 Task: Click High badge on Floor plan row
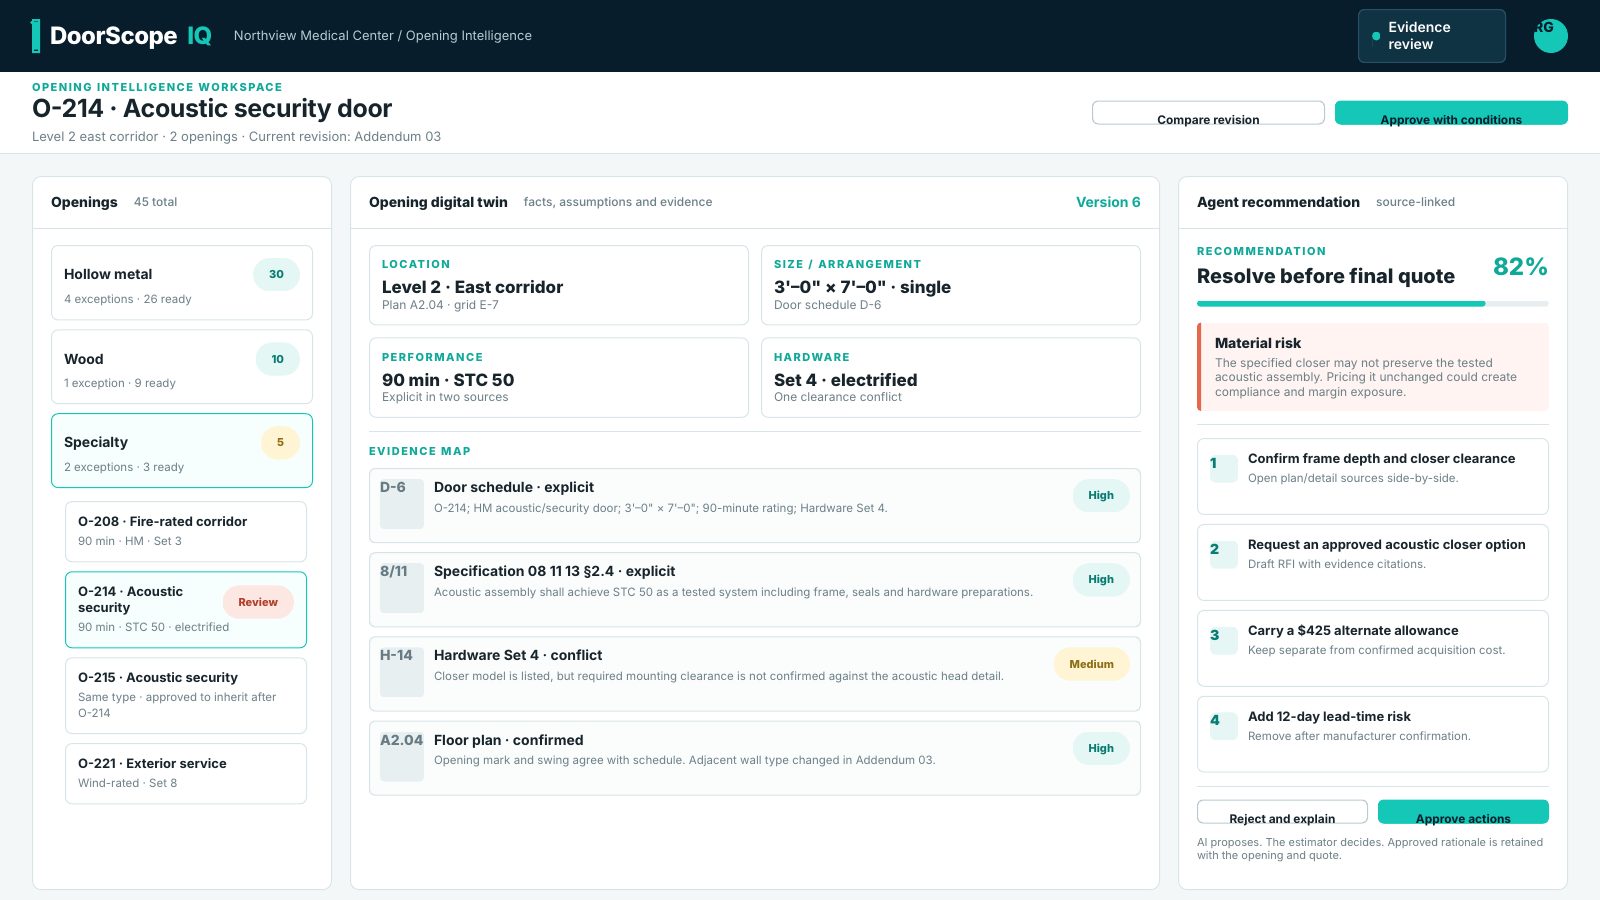point(1101,748)
